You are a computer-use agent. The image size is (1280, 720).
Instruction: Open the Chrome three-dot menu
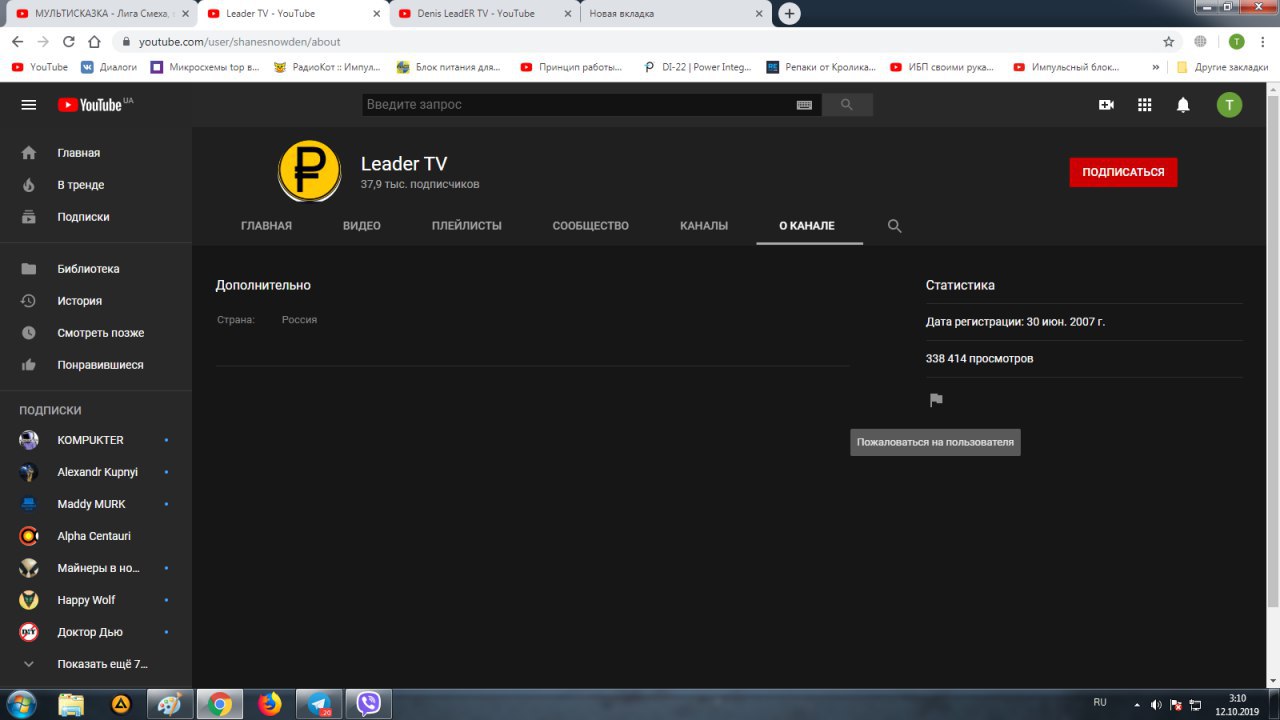coord(1264,42)
